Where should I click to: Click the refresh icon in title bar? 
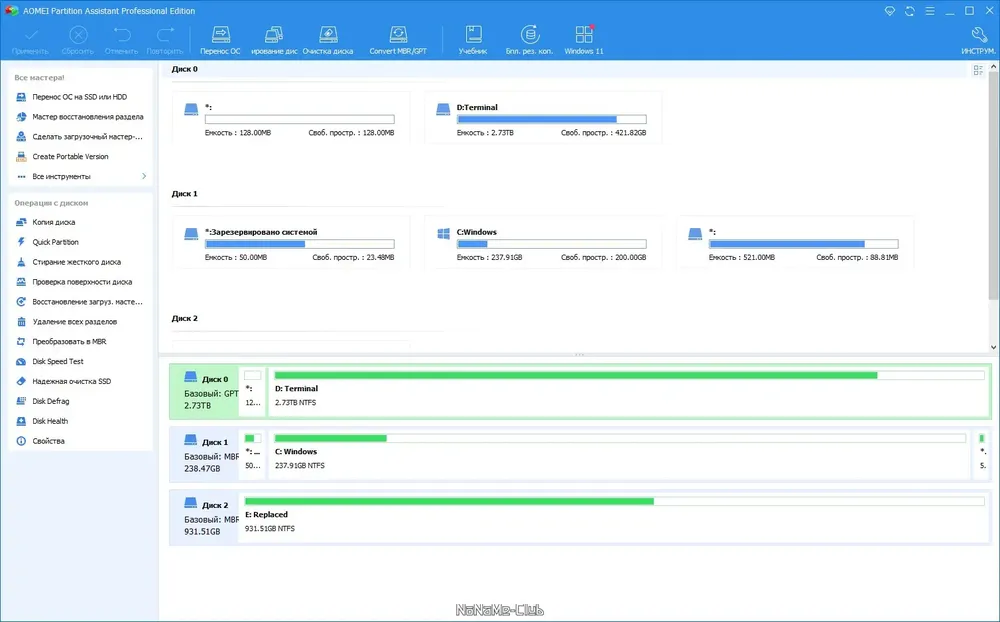(909, 11)
